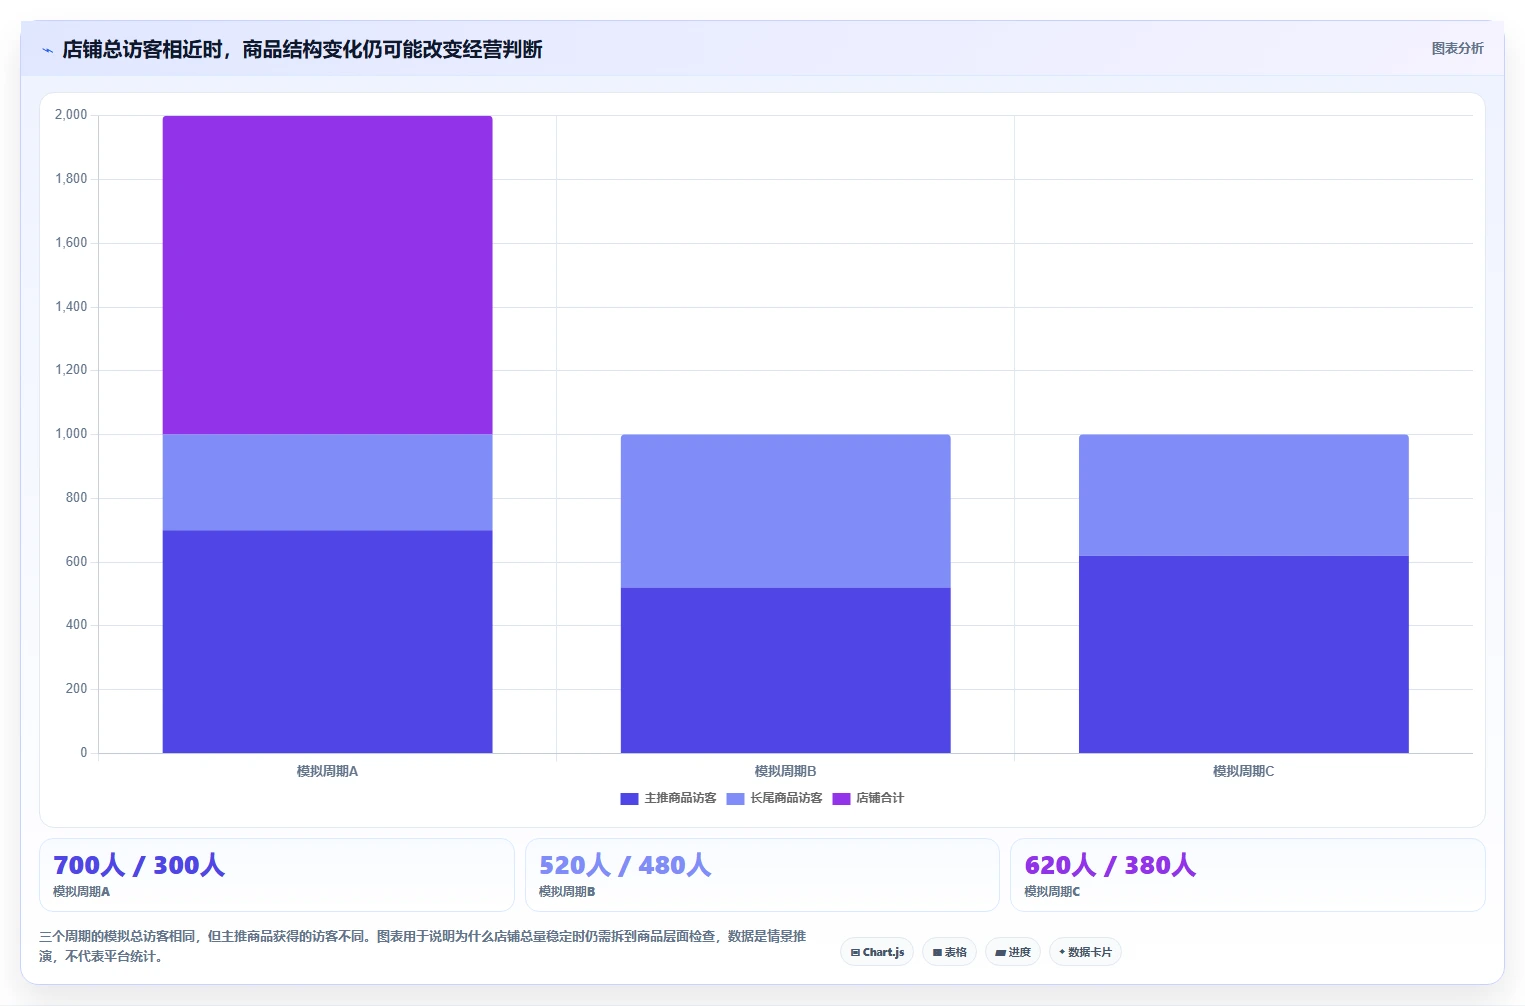Click the dark blue 主推商品 bar in 模拟周期A

(327, 641)
